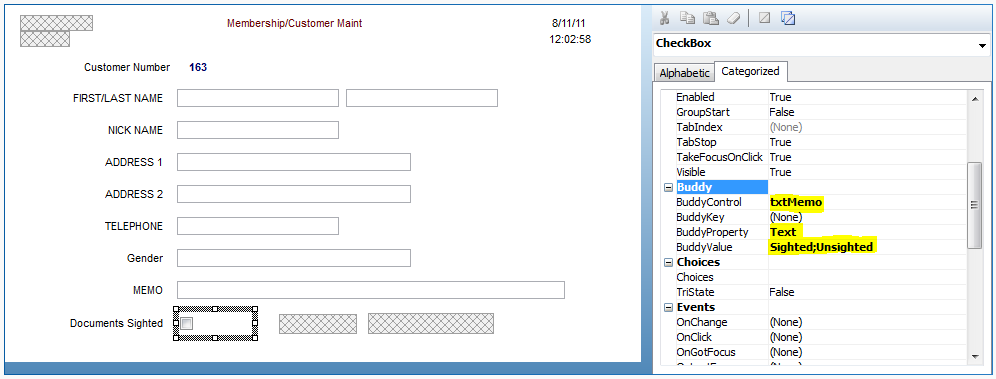Click the ADDRESS 2 input field
996x379 pixels.
294,194
